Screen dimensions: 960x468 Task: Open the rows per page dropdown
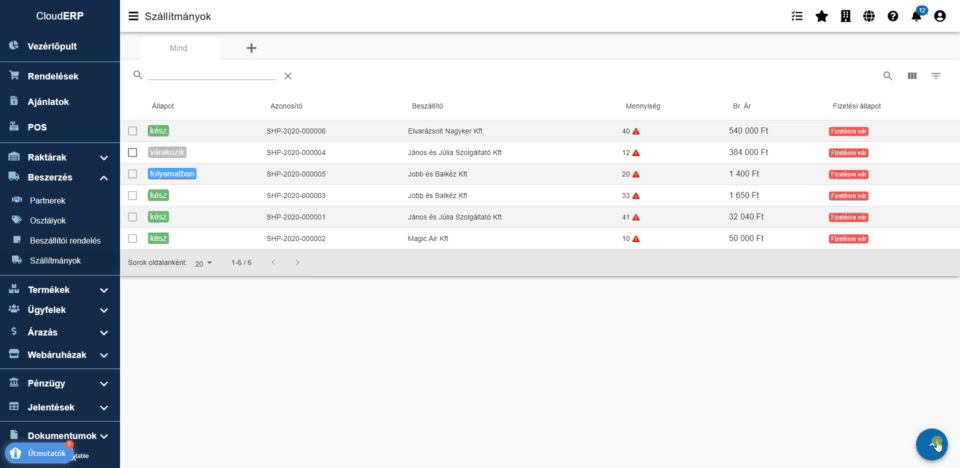[204, 263]
